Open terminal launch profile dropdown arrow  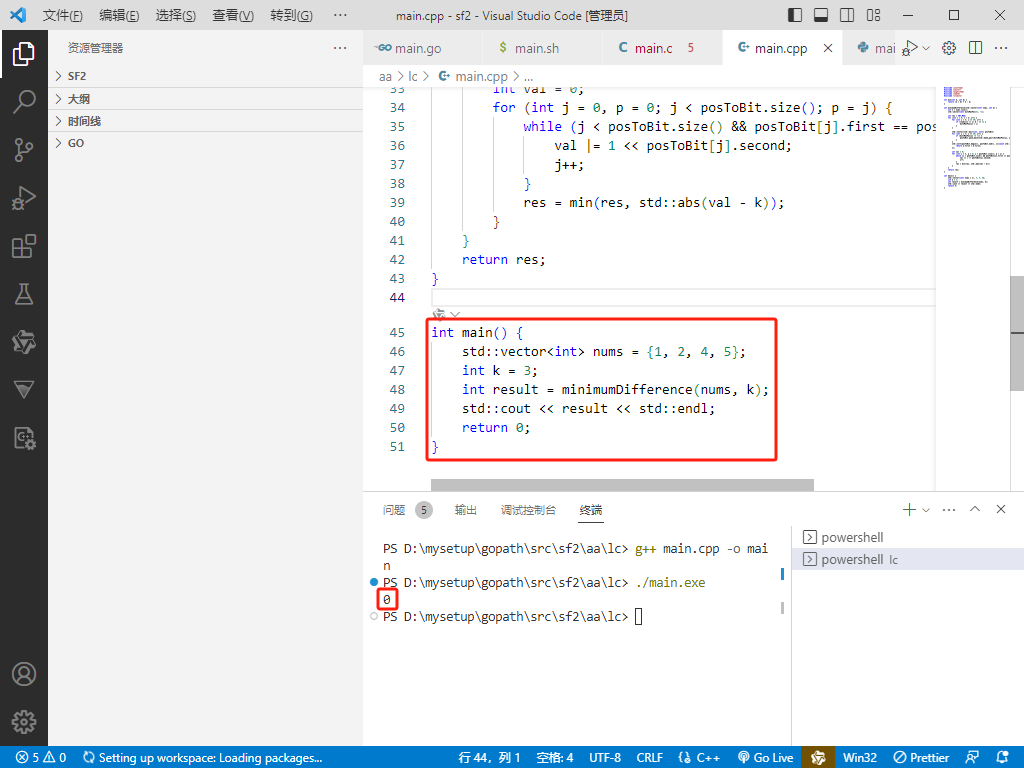(x=926, y=510)
